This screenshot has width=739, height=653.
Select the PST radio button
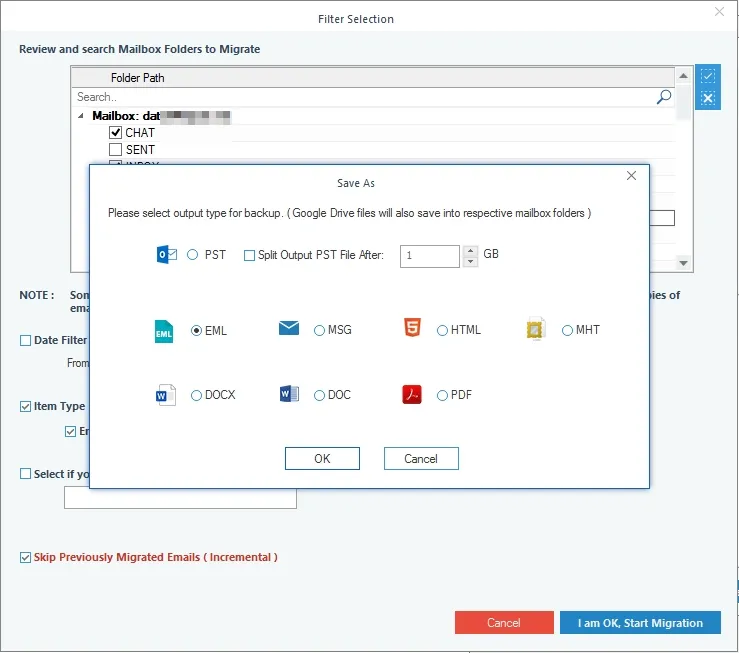coord(192,255)
